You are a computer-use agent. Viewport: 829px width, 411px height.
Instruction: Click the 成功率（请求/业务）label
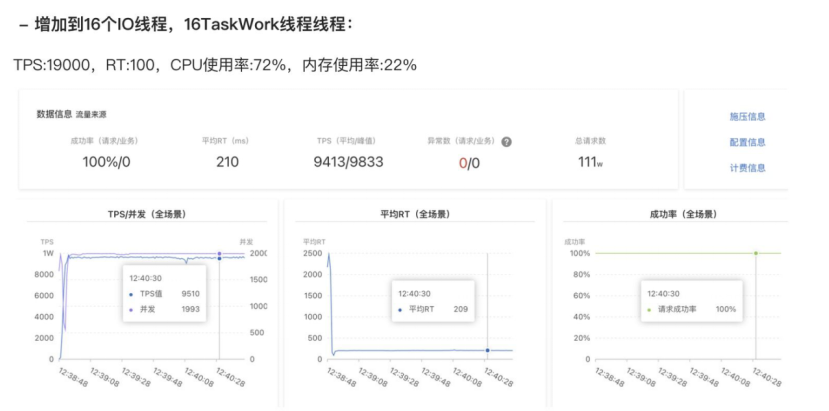tap(104, 141)
